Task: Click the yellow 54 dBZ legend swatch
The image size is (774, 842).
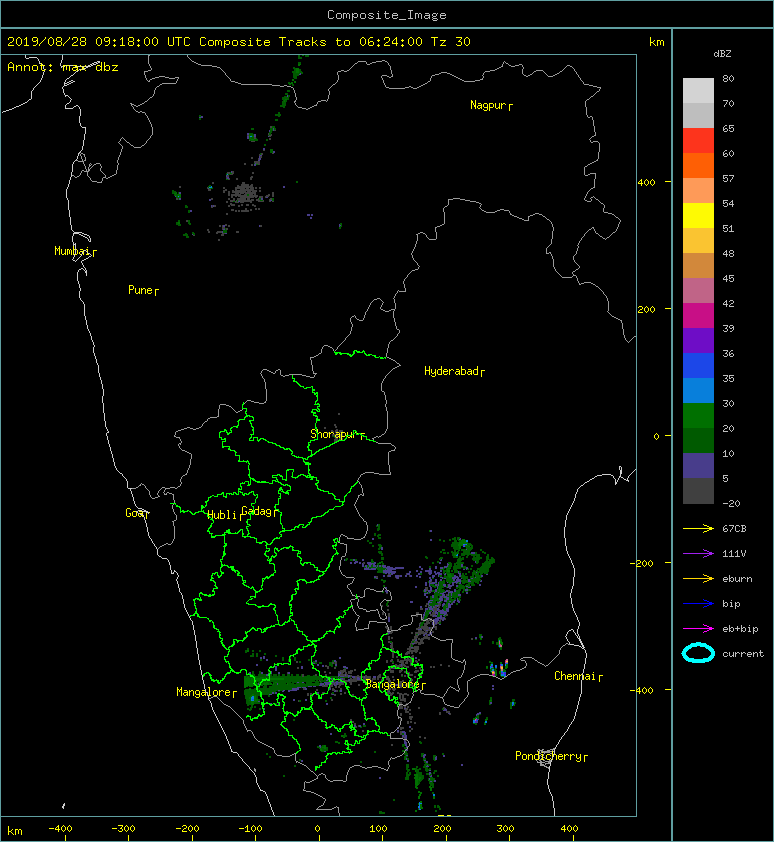Action: pos(698,215)
